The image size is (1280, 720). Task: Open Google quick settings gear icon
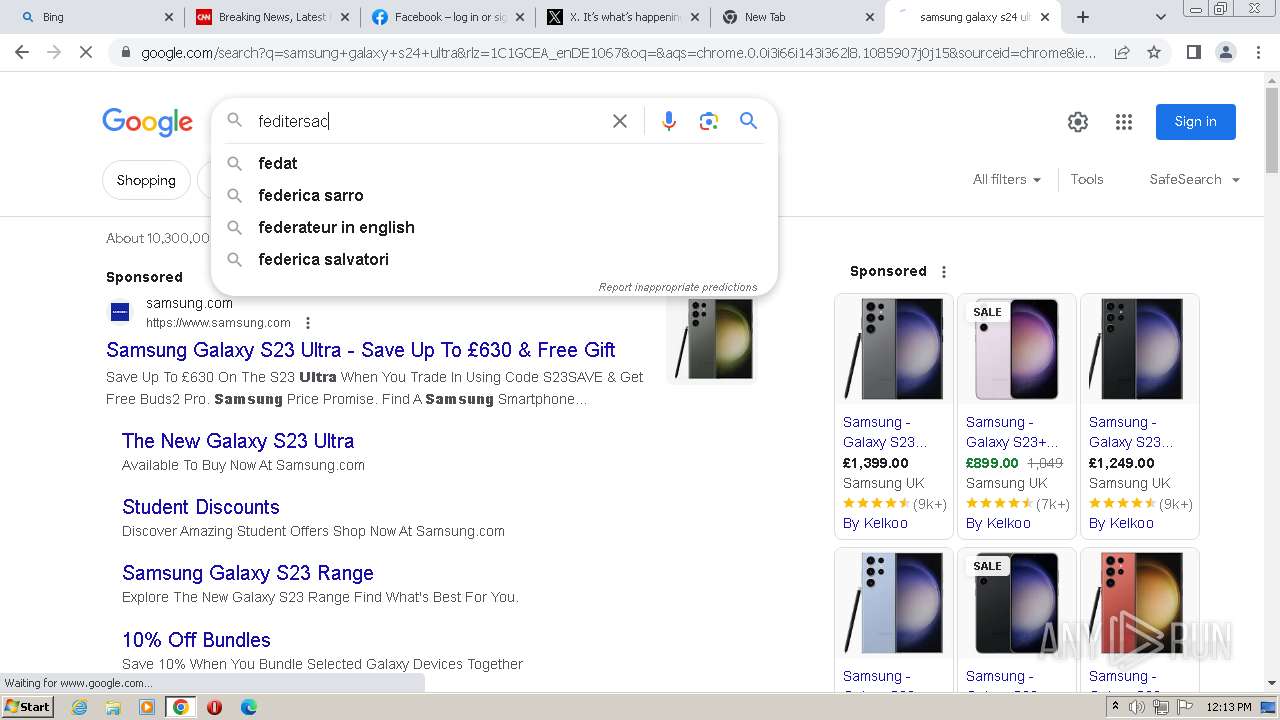[1078, 122]
